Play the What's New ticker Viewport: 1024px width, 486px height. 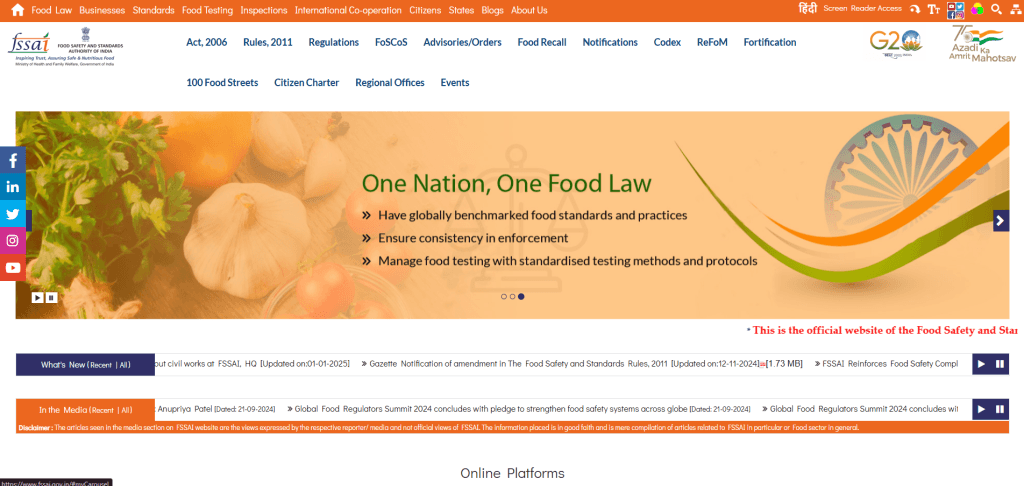pyautogui.click(x=981, y=364)
